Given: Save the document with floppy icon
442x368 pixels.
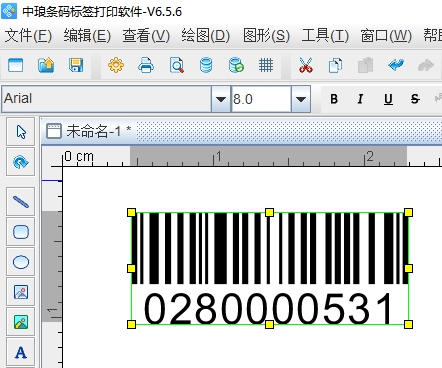Looking at the screenshot, I should [x=76, y=65].
